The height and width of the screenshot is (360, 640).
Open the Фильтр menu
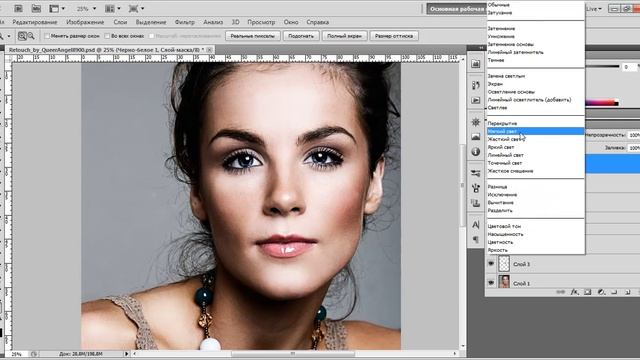click(184, 22)
